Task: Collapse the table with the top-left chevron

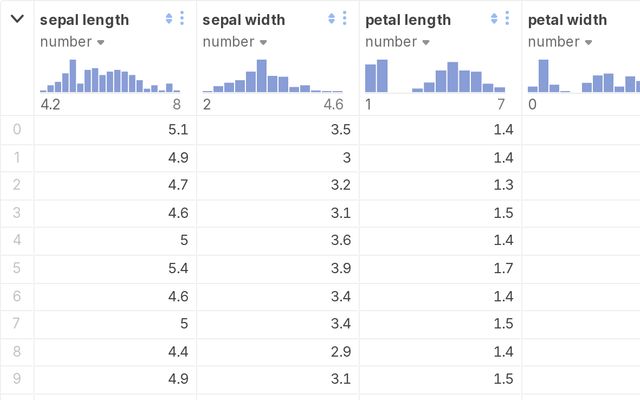Action: pyautogui.click(x=17, y=19)
